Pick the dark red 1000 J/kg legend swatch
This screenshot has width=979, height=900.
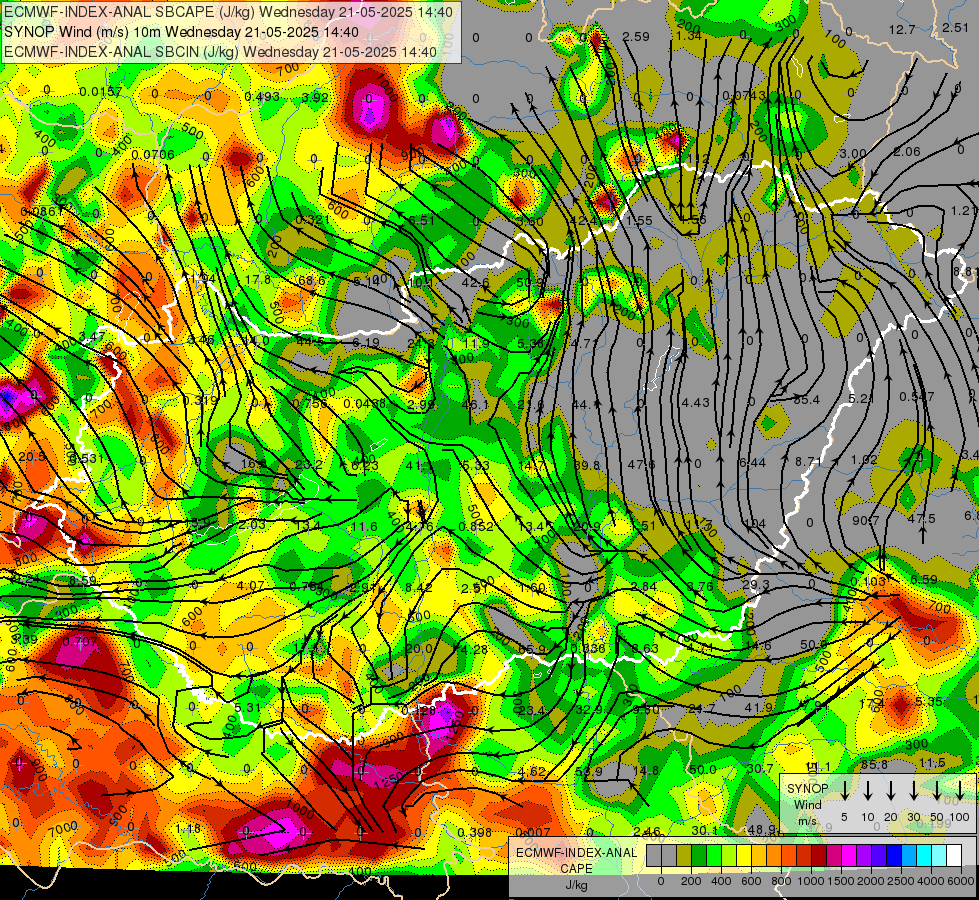[x=819, y=856]
